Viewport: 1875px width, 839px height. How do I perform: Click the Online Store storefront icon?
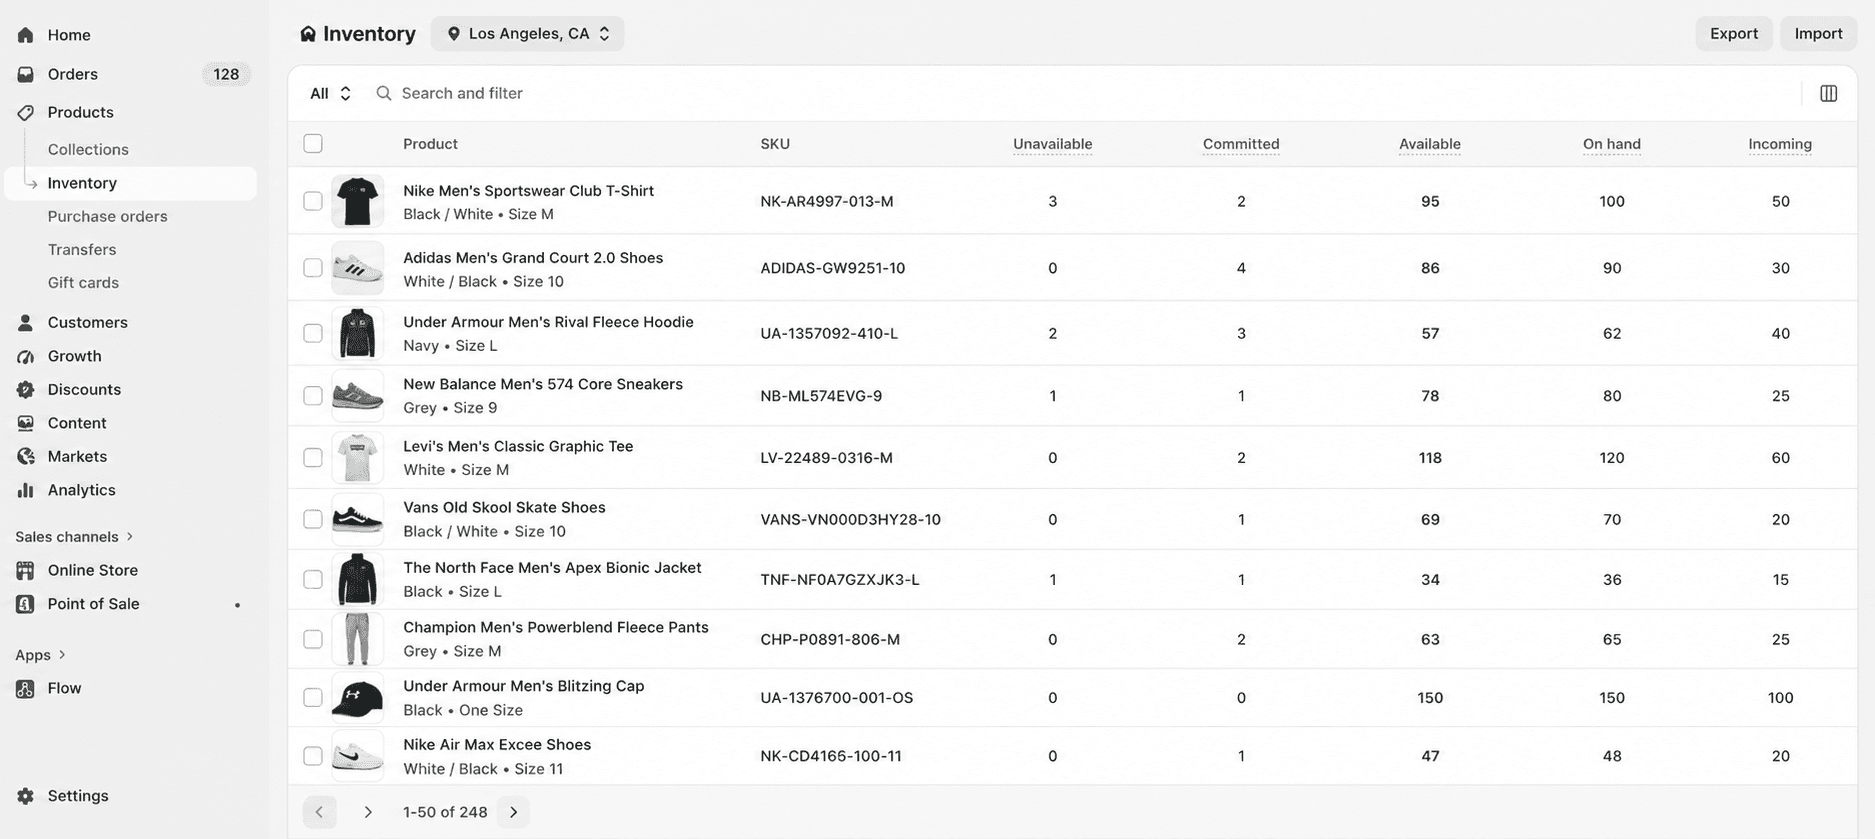[x=26, y=570]
